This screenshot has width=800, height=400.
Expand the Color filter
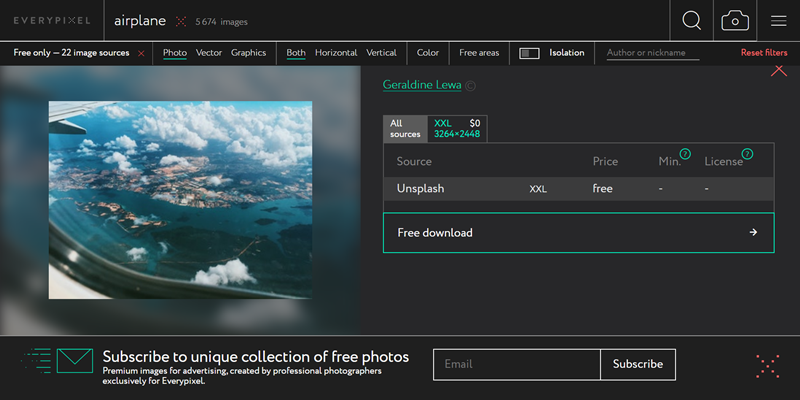428,53
